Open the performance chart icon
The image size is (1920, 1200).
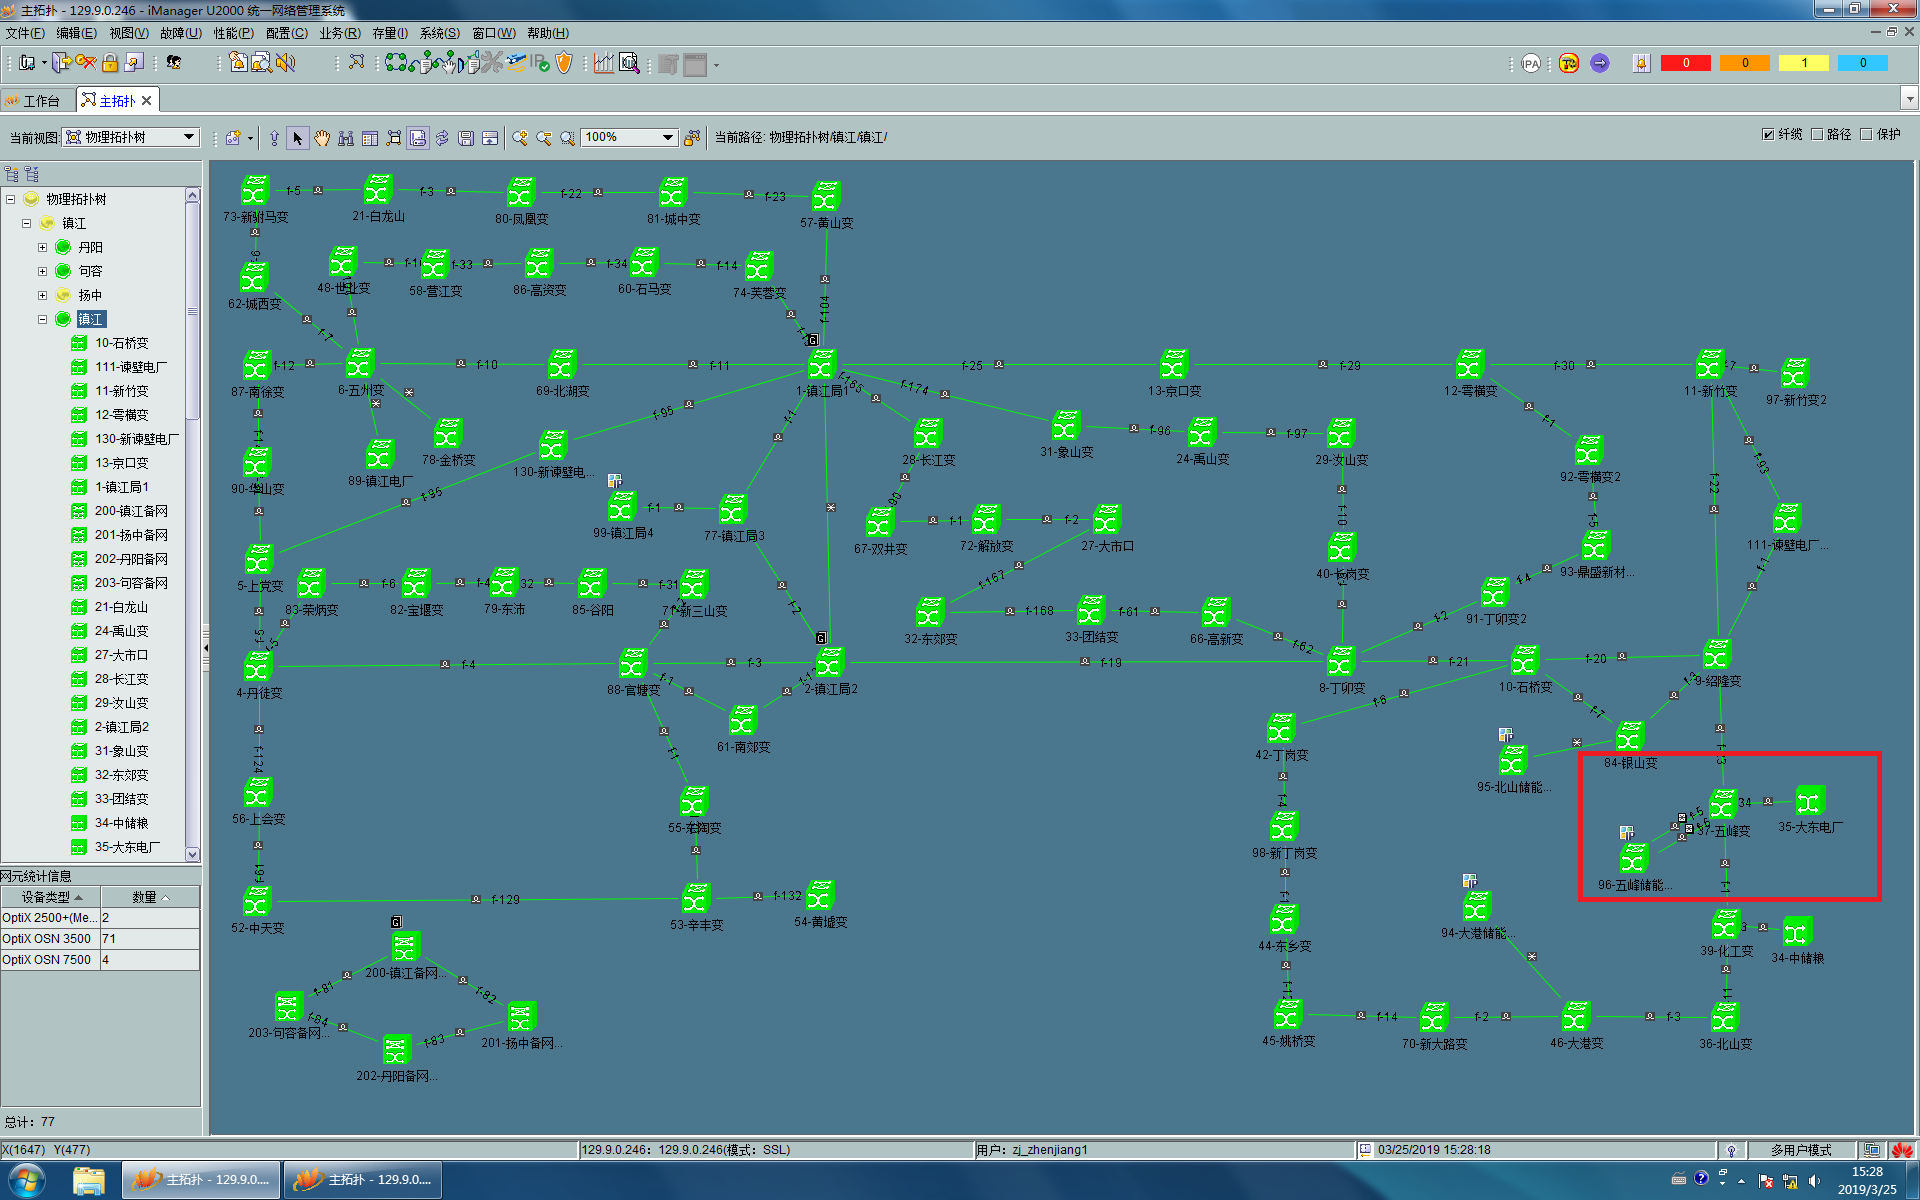point(604,63)
